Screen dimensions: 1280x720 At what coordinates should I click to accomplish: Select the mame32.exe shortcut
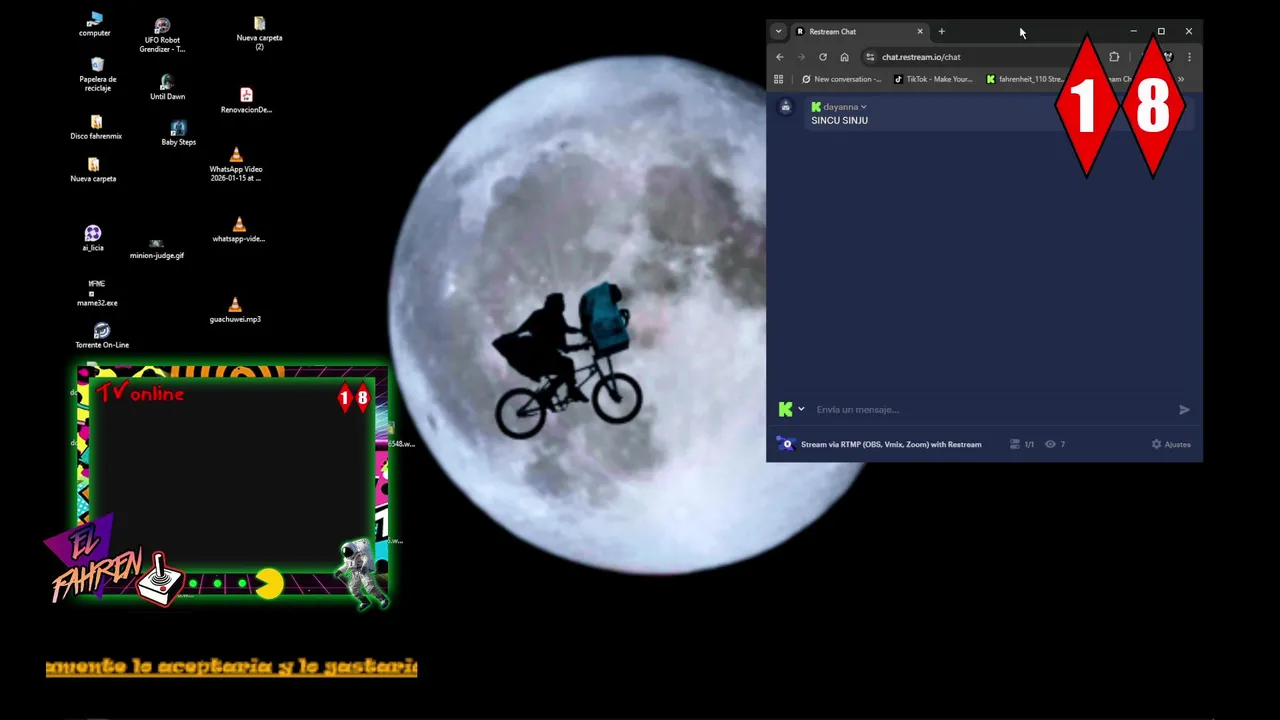click(97, 293)
